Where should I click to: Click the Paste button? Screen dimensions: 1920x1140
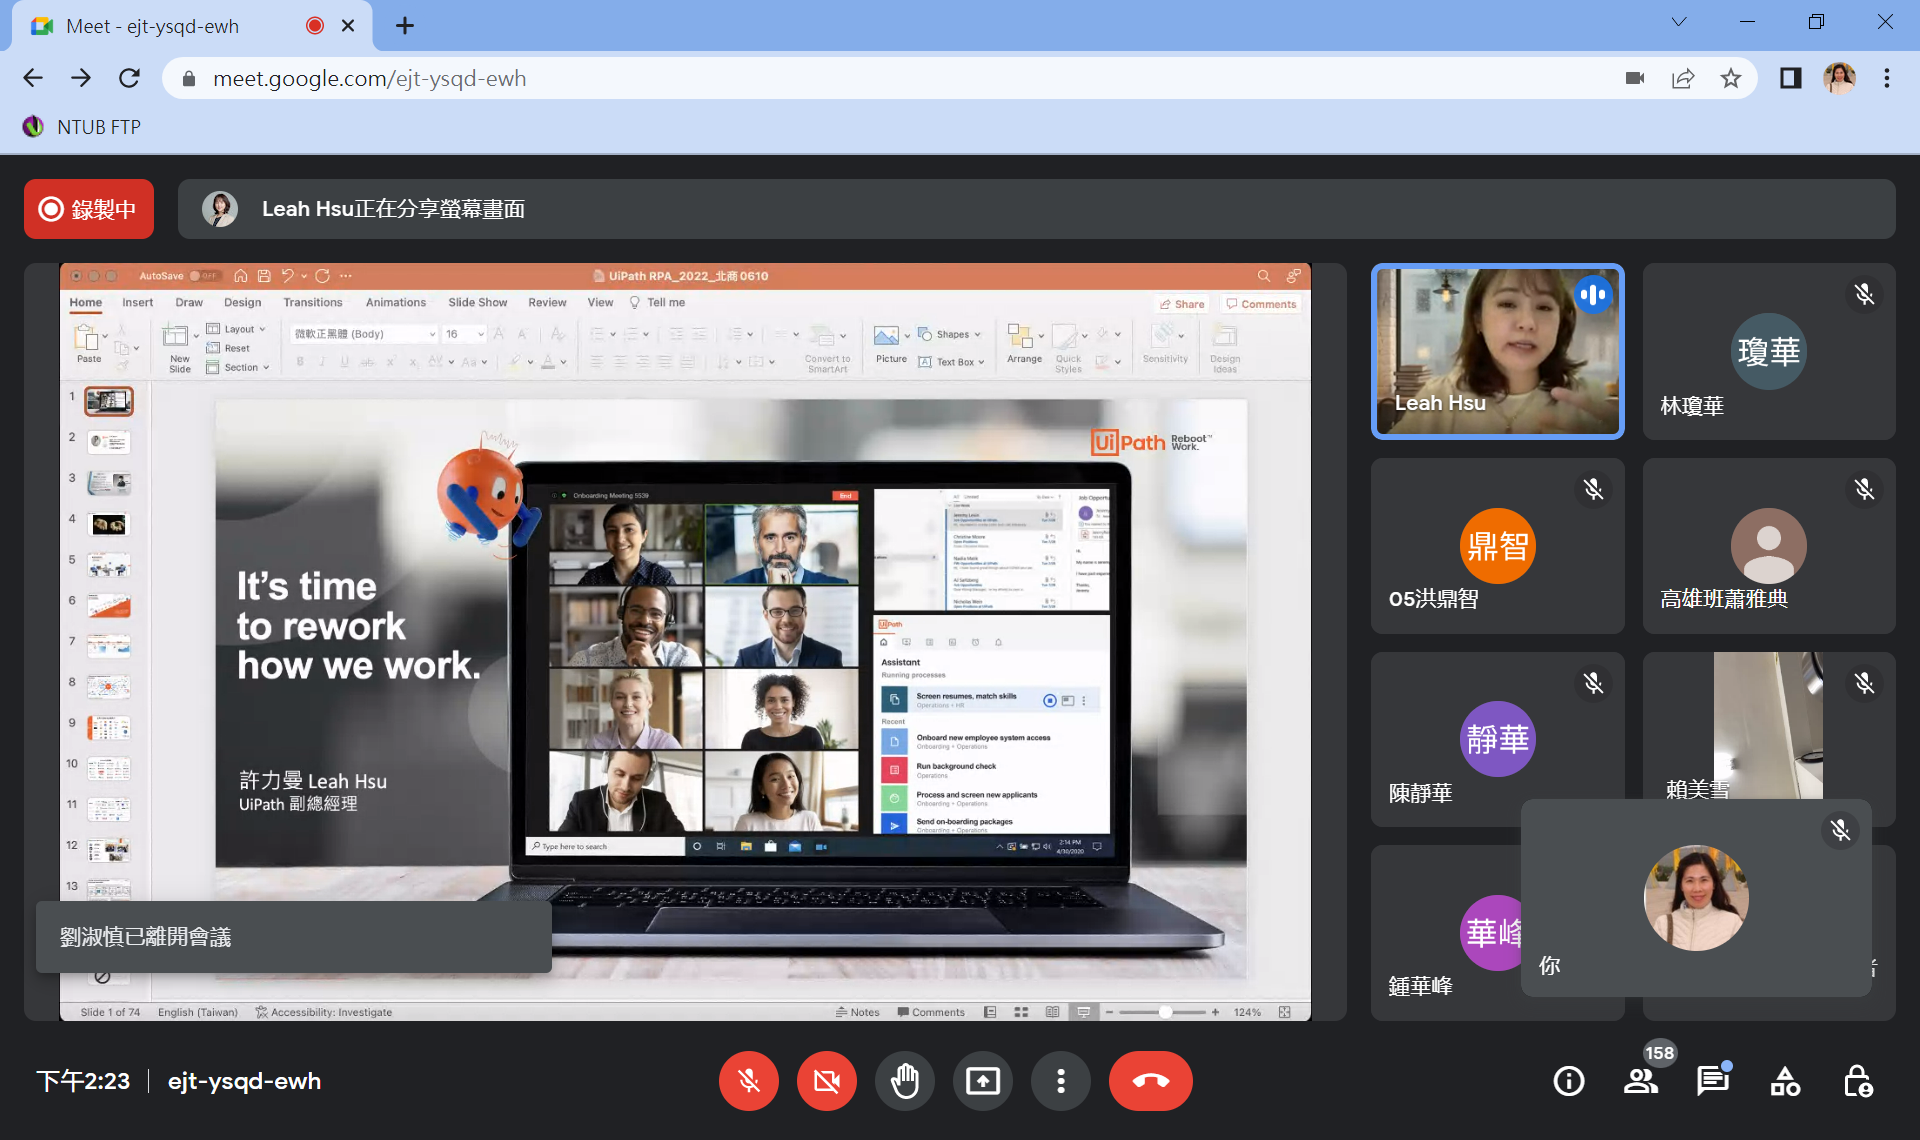point(89,344)
